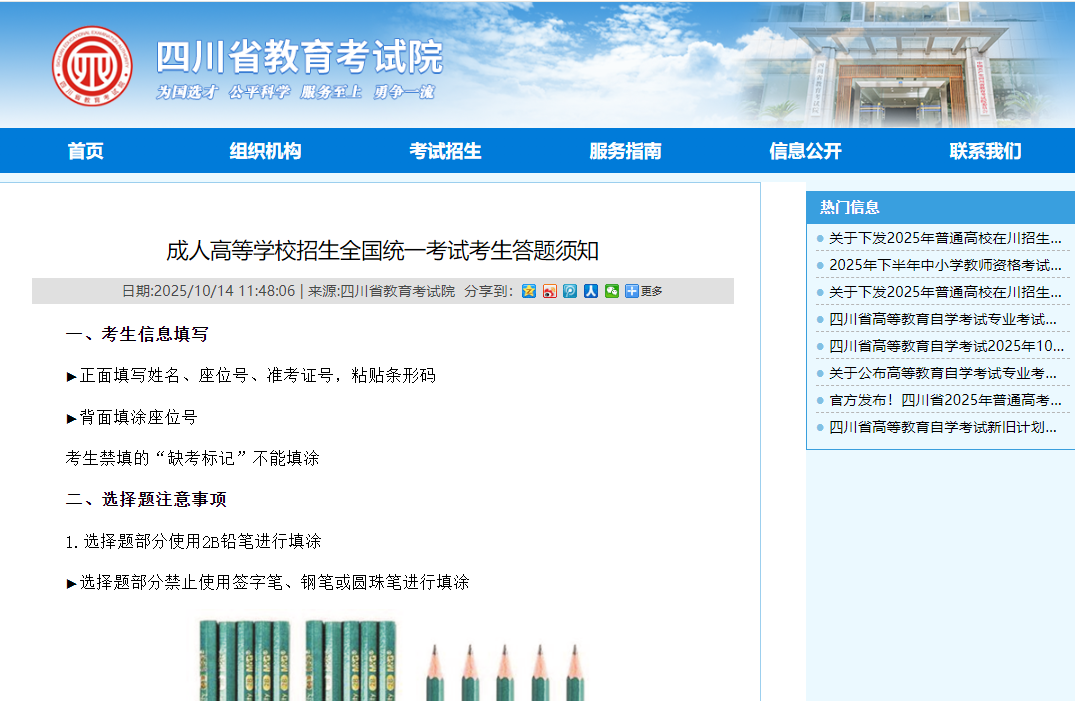
Task: Share to QQ Zone via star icon
Action: pyautogui.click(x=529, y=291)
